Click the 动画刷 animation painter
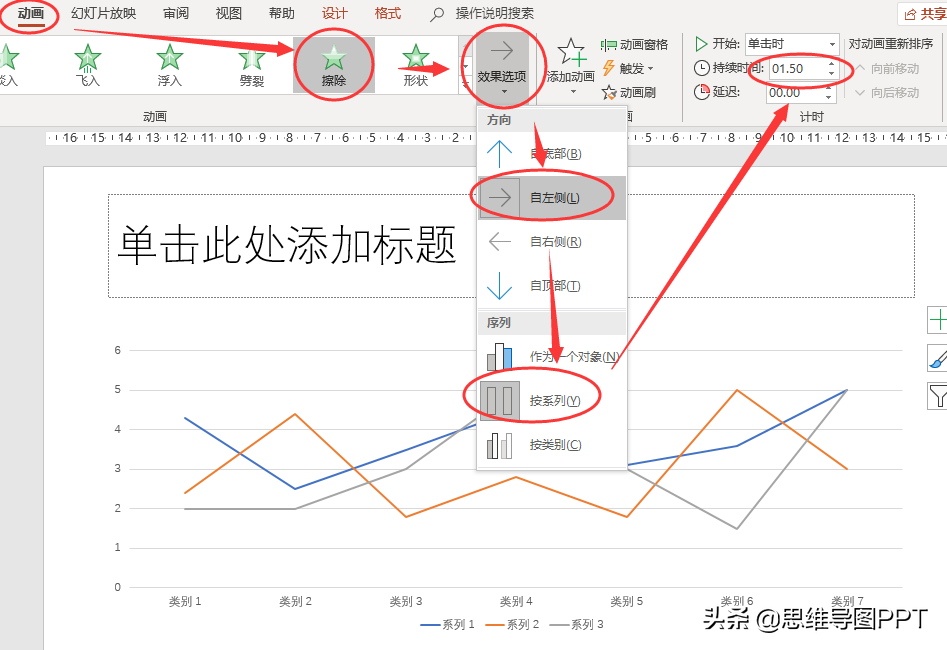The image size is (947, 650). point(629,93)
